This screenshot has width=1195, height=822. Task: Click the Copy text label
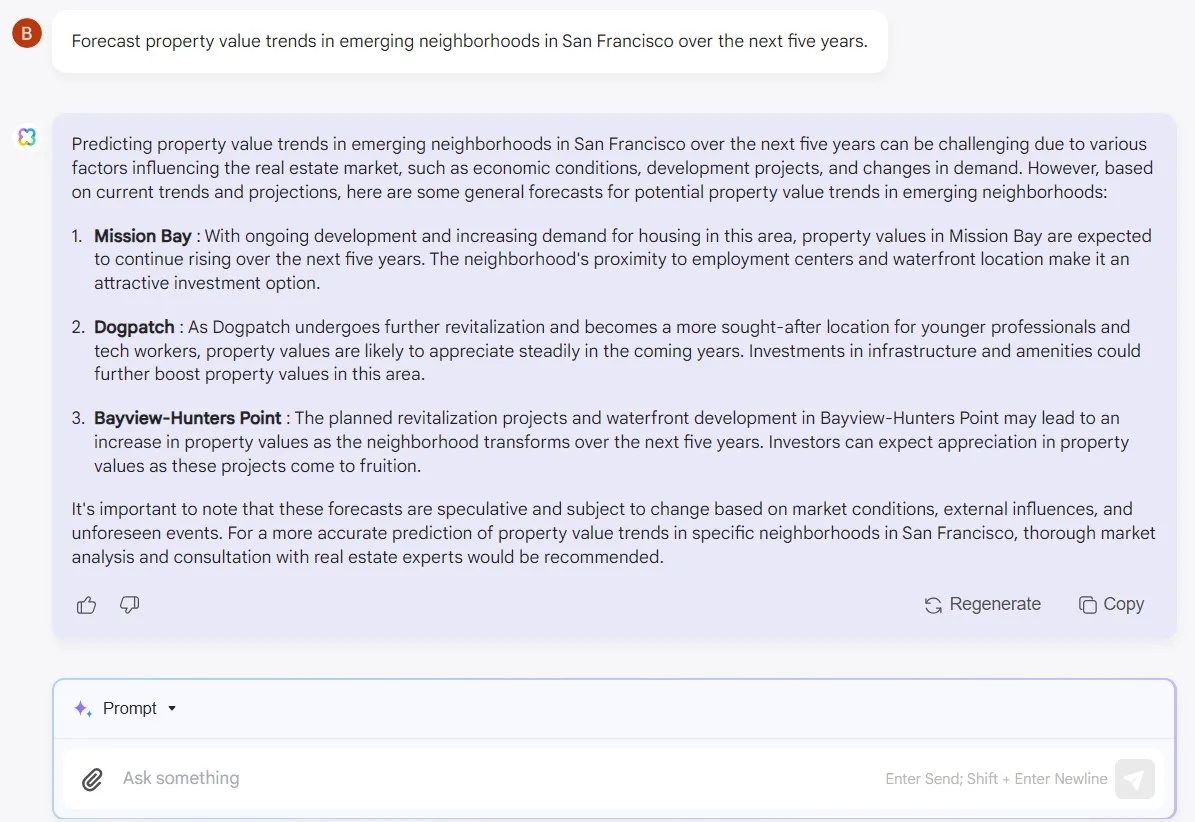tap(1123, 604)
